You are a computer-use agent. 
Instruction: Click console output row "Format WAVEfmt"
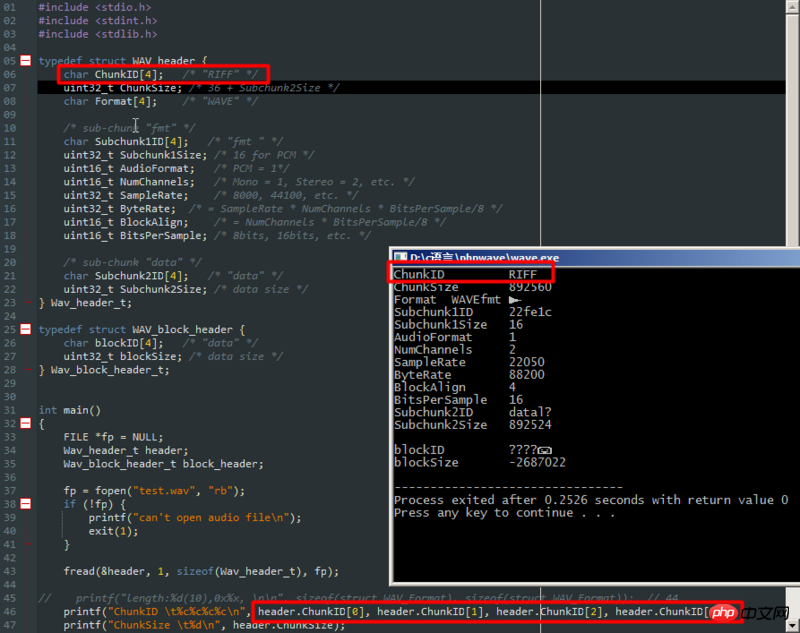458,299
